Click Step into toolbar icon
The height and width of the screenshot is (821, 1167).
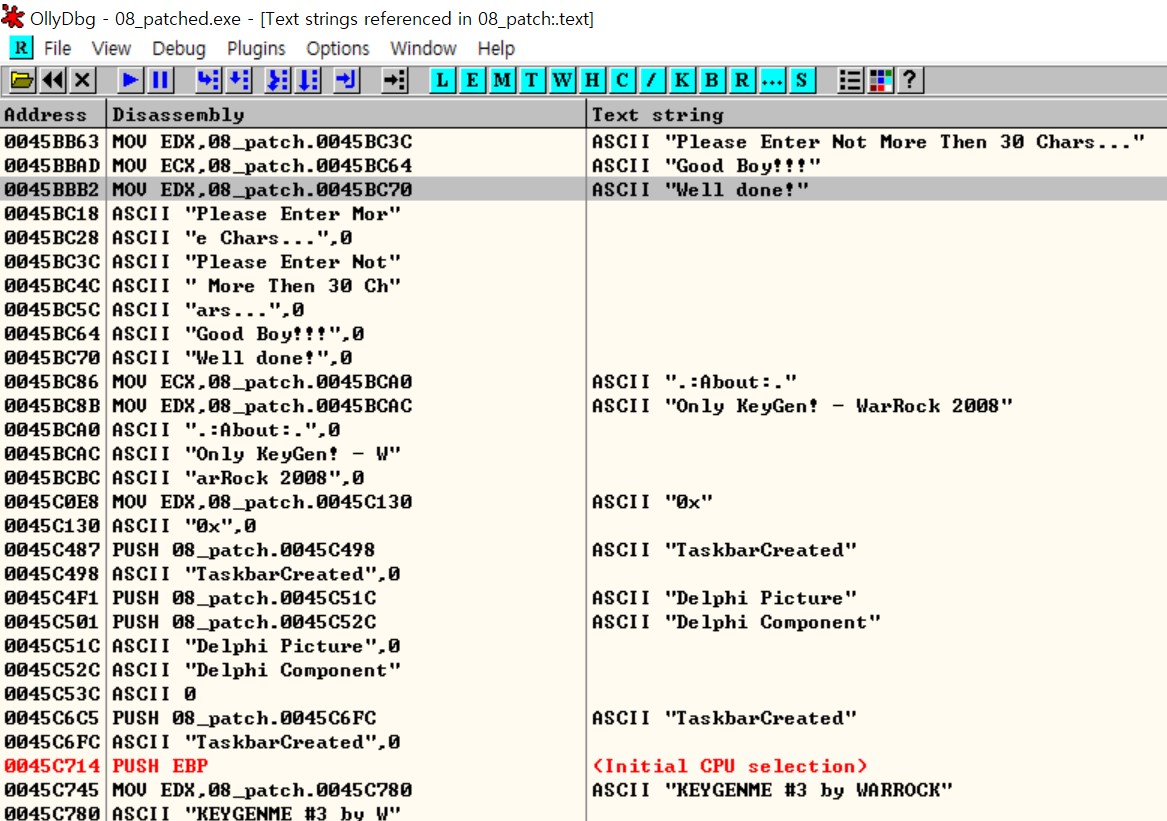[208, 80]
